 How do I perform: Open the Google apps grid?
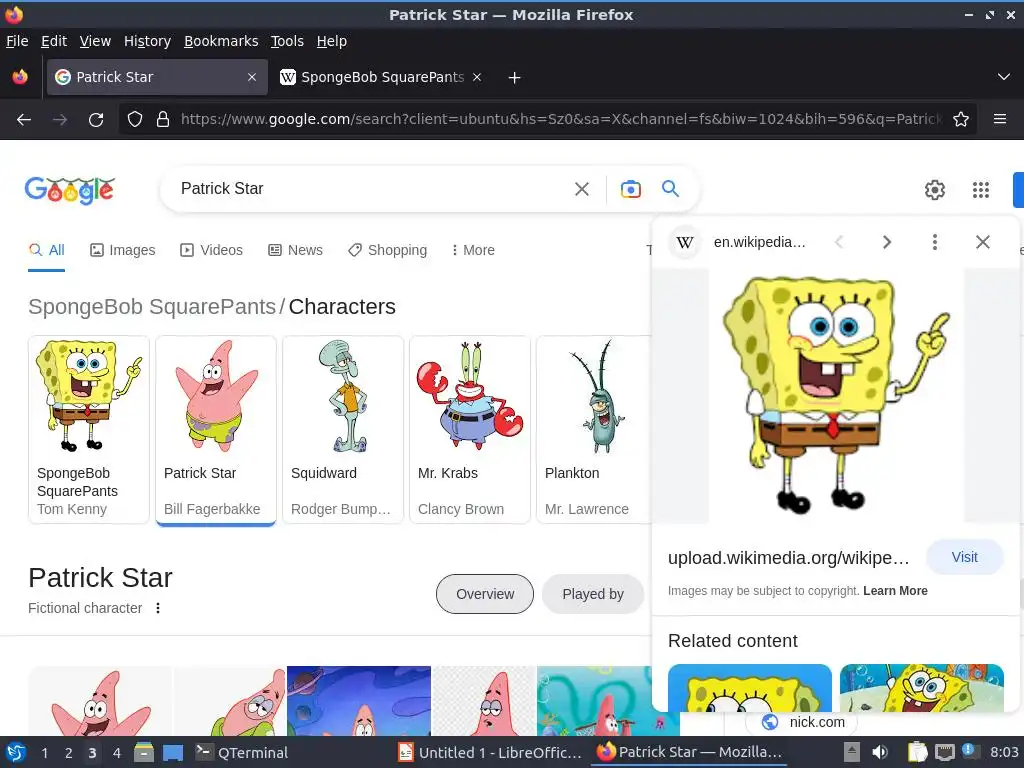pyautogui.click(x=981, y=190)
